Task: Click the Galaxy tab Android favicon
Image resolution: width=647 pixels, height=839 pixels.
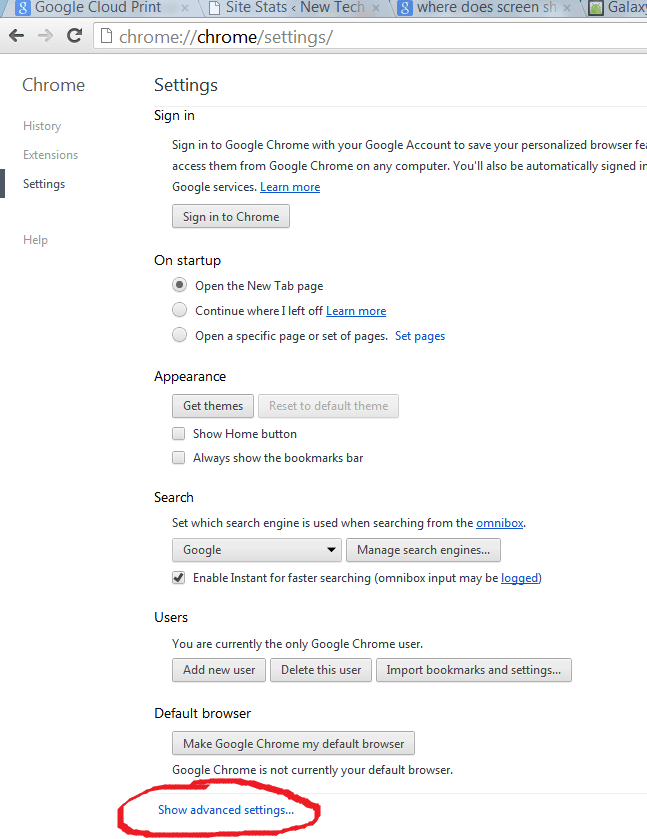Action: 596,8
